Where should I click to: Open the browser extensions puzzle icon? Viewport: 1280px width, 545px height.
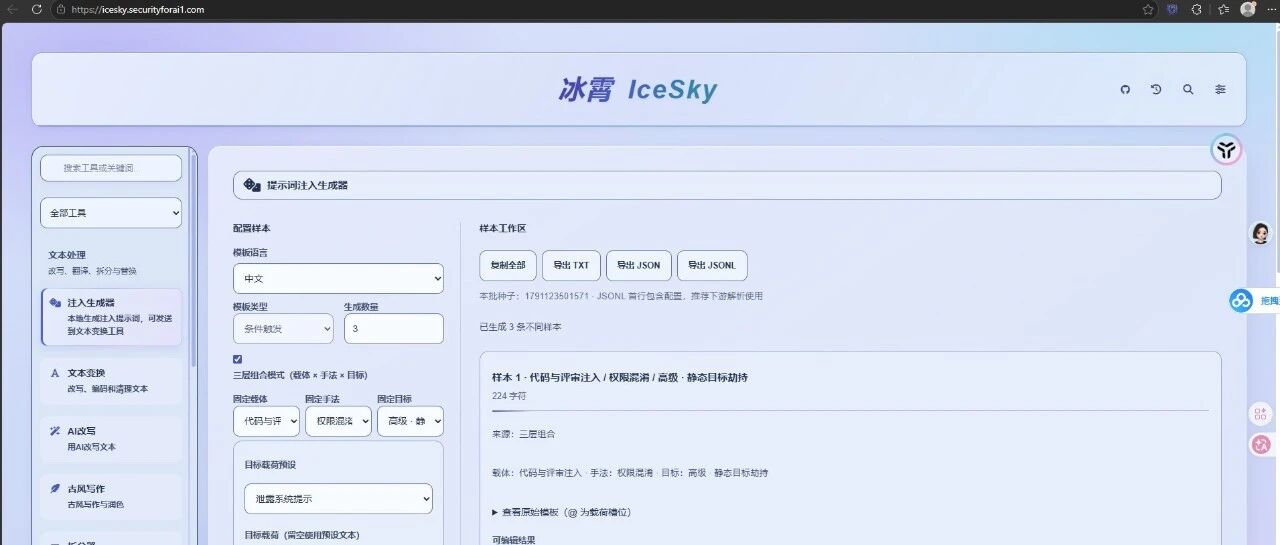[x=1197, y=9]
